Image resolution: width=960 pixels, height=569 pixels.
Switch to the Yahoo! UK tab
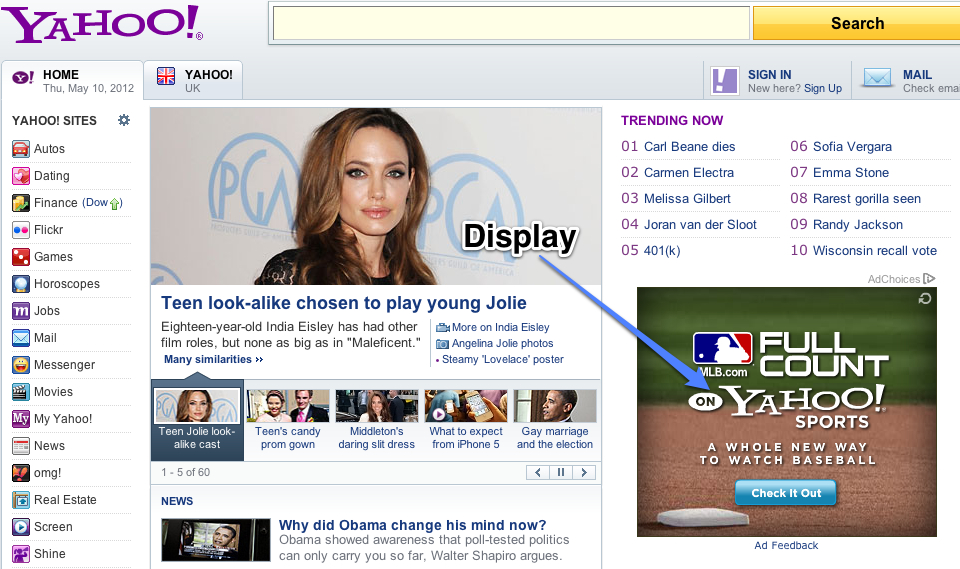193,80
